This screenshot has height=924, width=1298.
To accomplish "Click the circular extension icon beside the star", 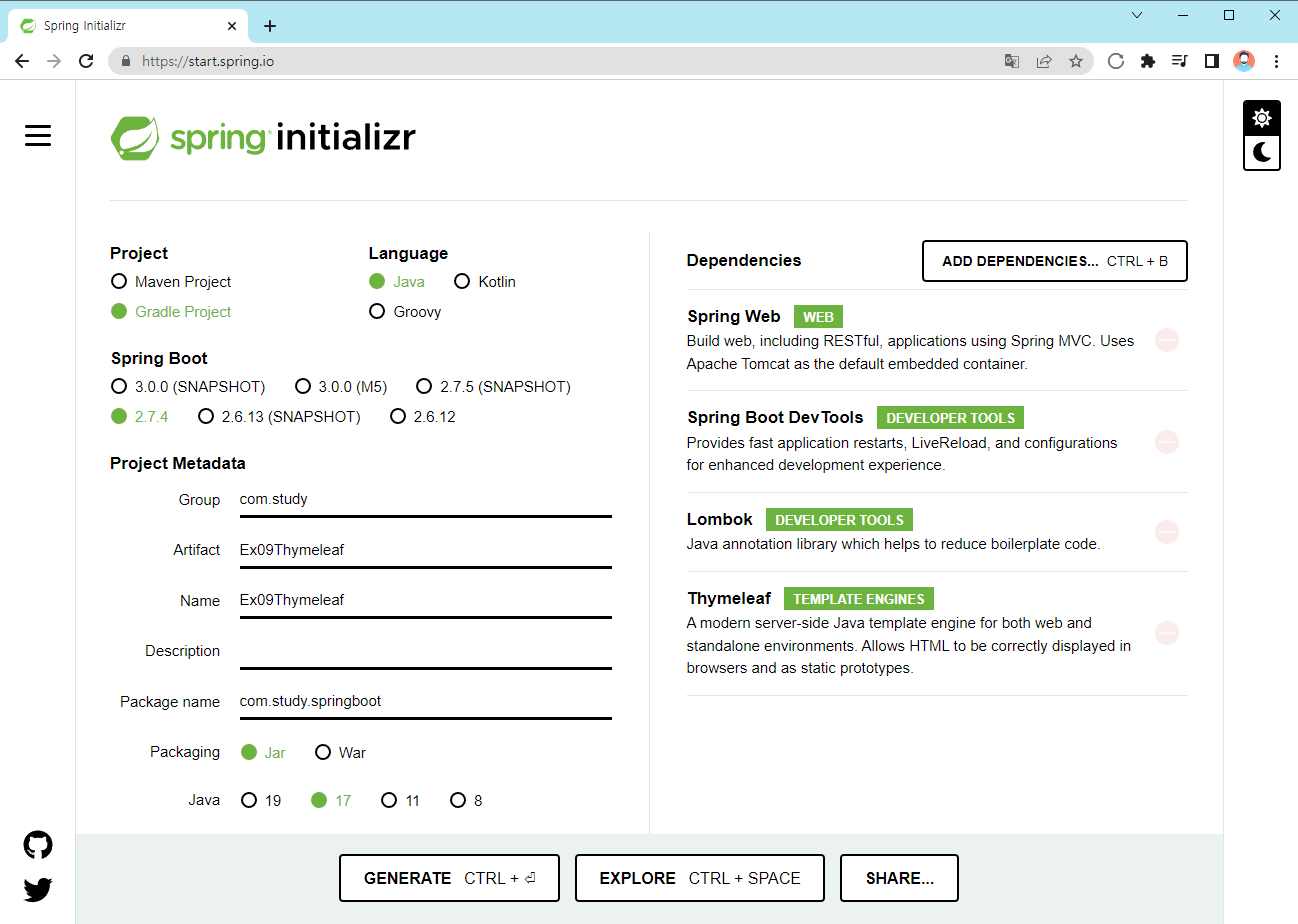I will (1116, 61).
